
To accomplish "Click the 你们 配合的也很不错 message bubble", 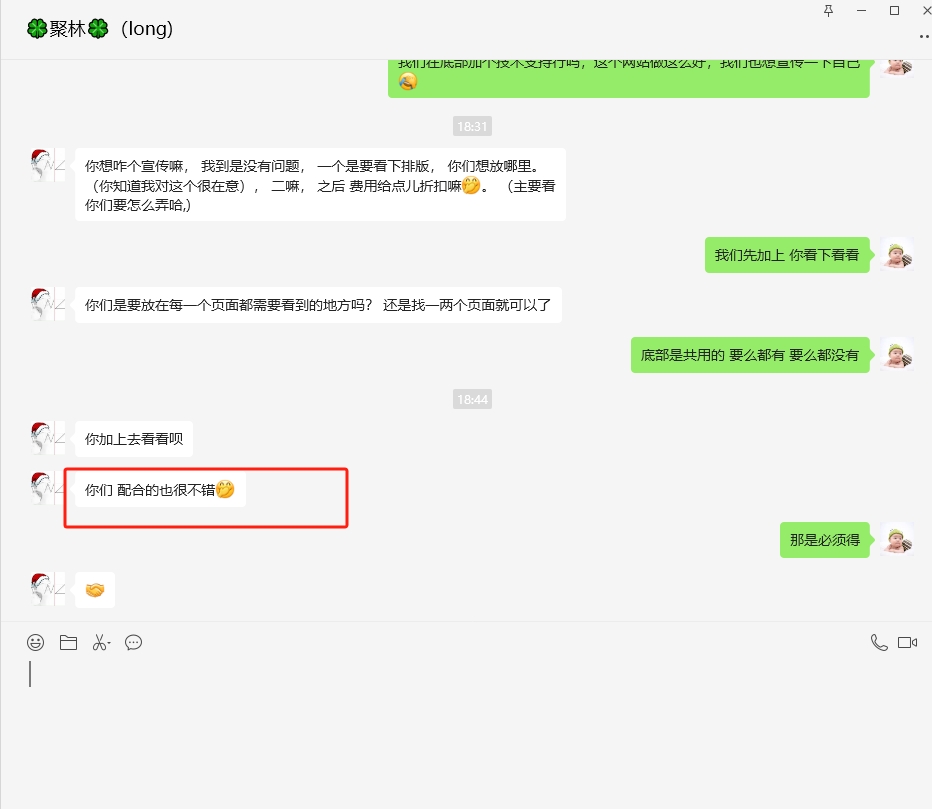I will (x=160, y=489).
